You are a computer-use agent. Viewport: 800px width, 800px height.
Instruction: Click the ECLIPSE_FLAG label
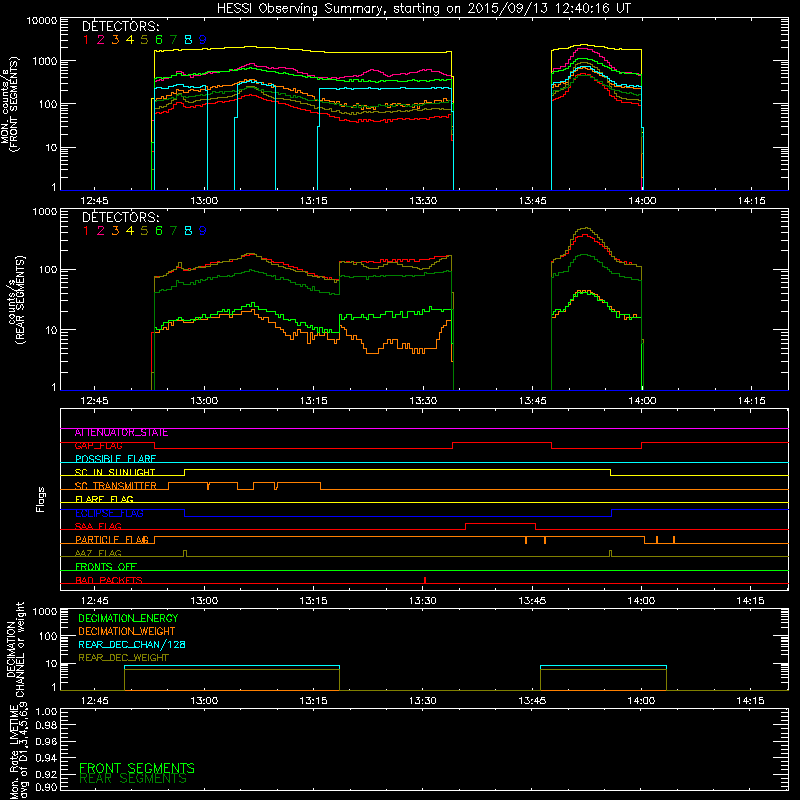click(109, 513)
